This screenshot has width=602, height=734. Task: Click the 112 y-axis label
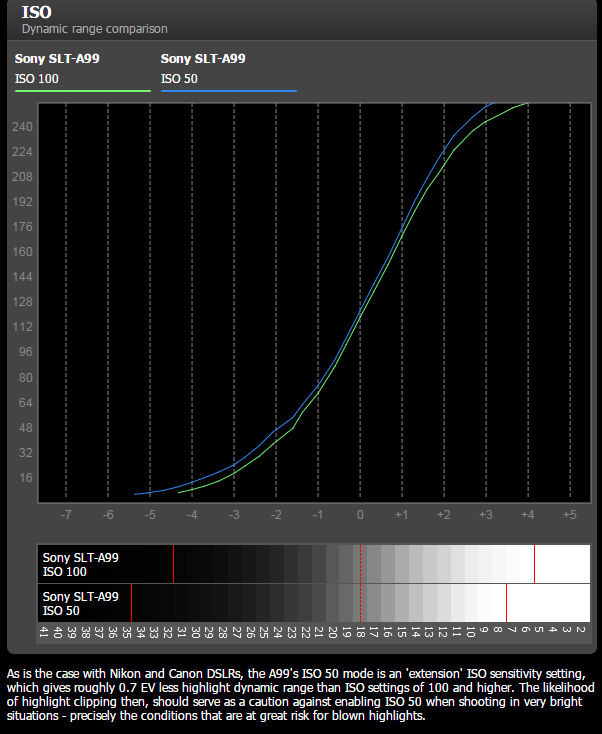click(x=22, y=327)
